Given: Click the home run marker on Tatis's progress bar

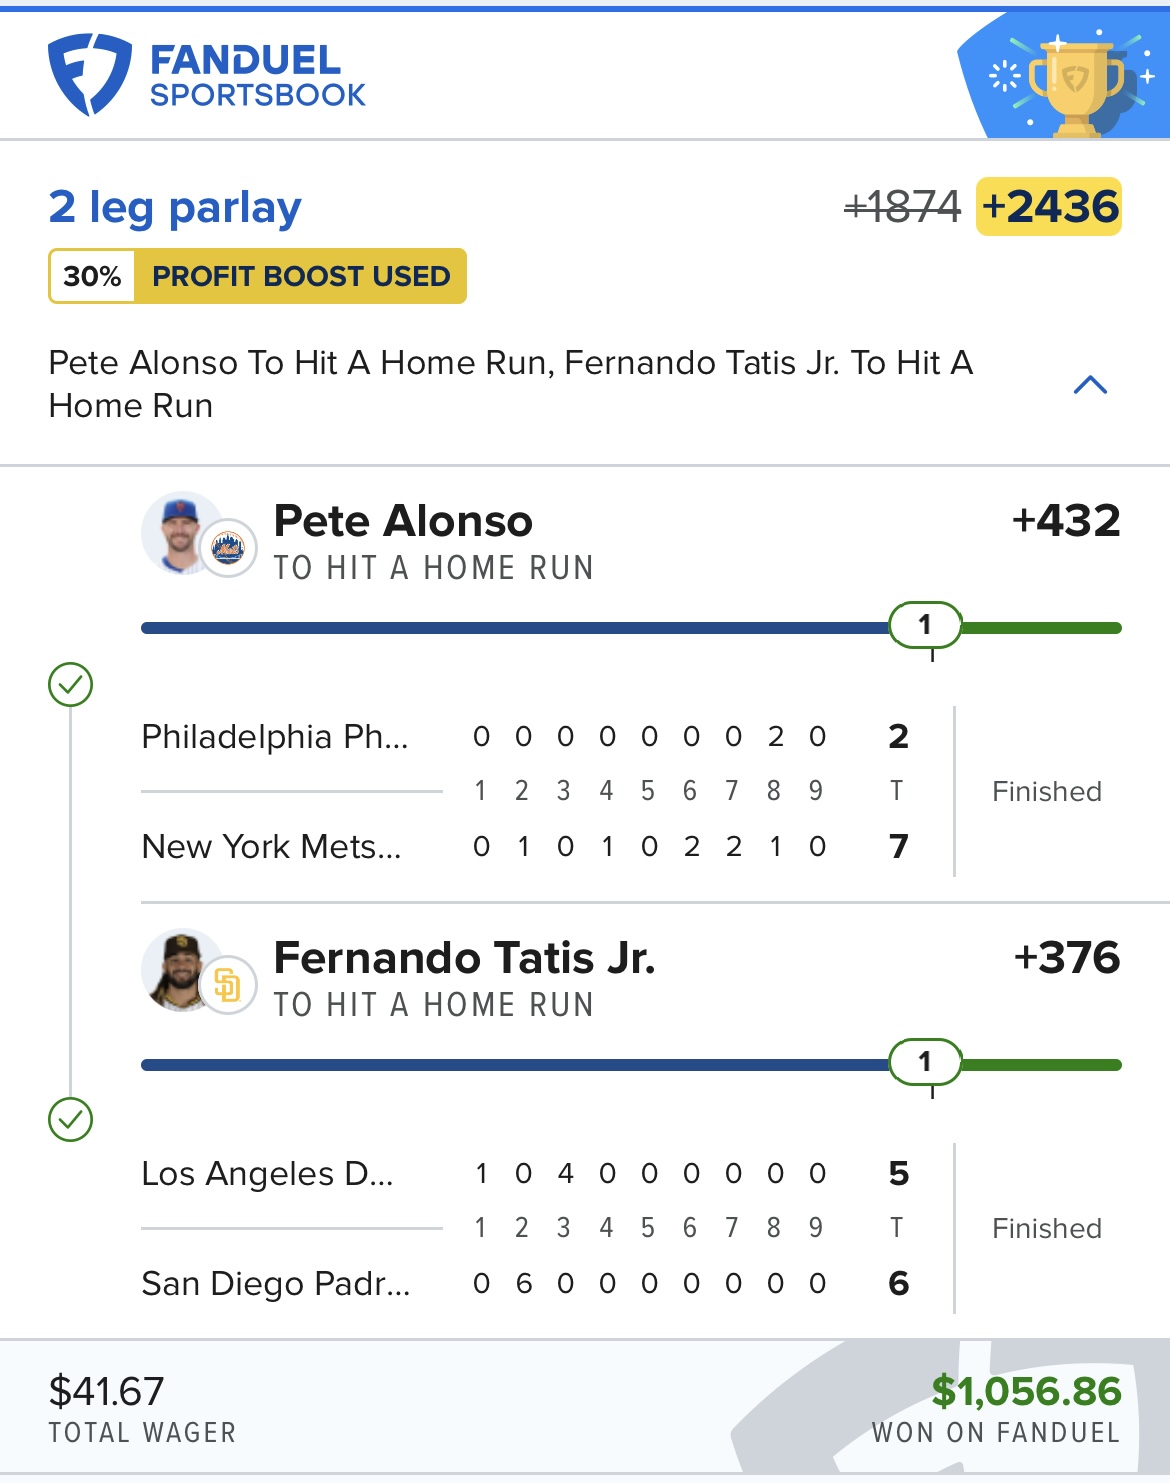Looking at the screenshot, I should [x=925, y=1062].
